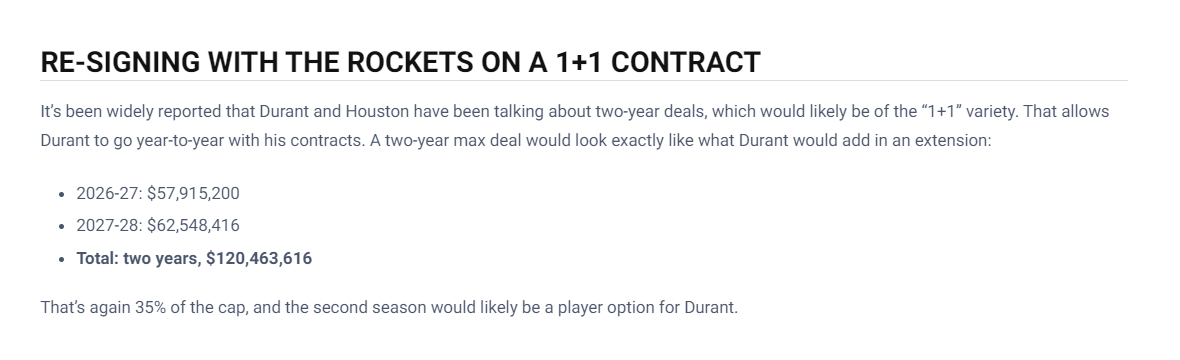Click the 2027-28 salary line item

[158, 226]
